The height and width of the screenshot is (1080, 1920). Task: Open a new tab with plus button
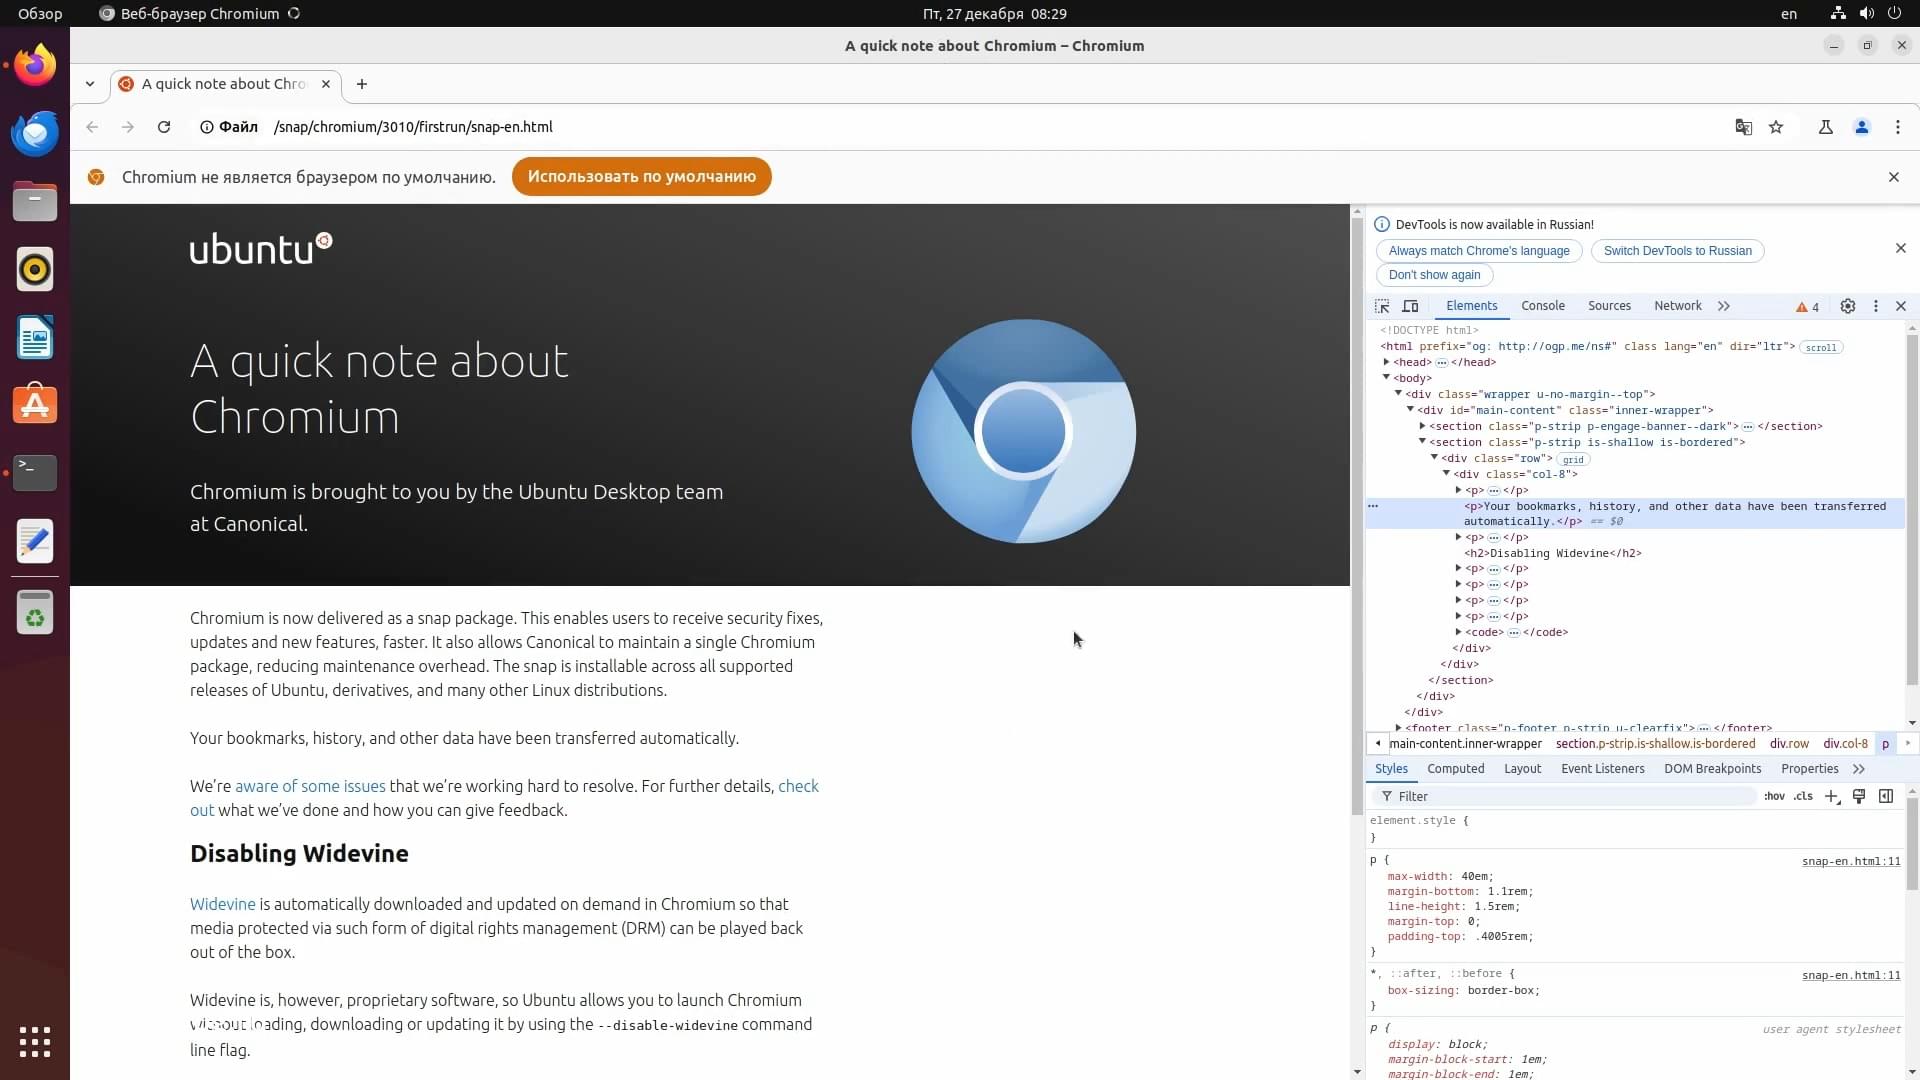pos(362,84)
